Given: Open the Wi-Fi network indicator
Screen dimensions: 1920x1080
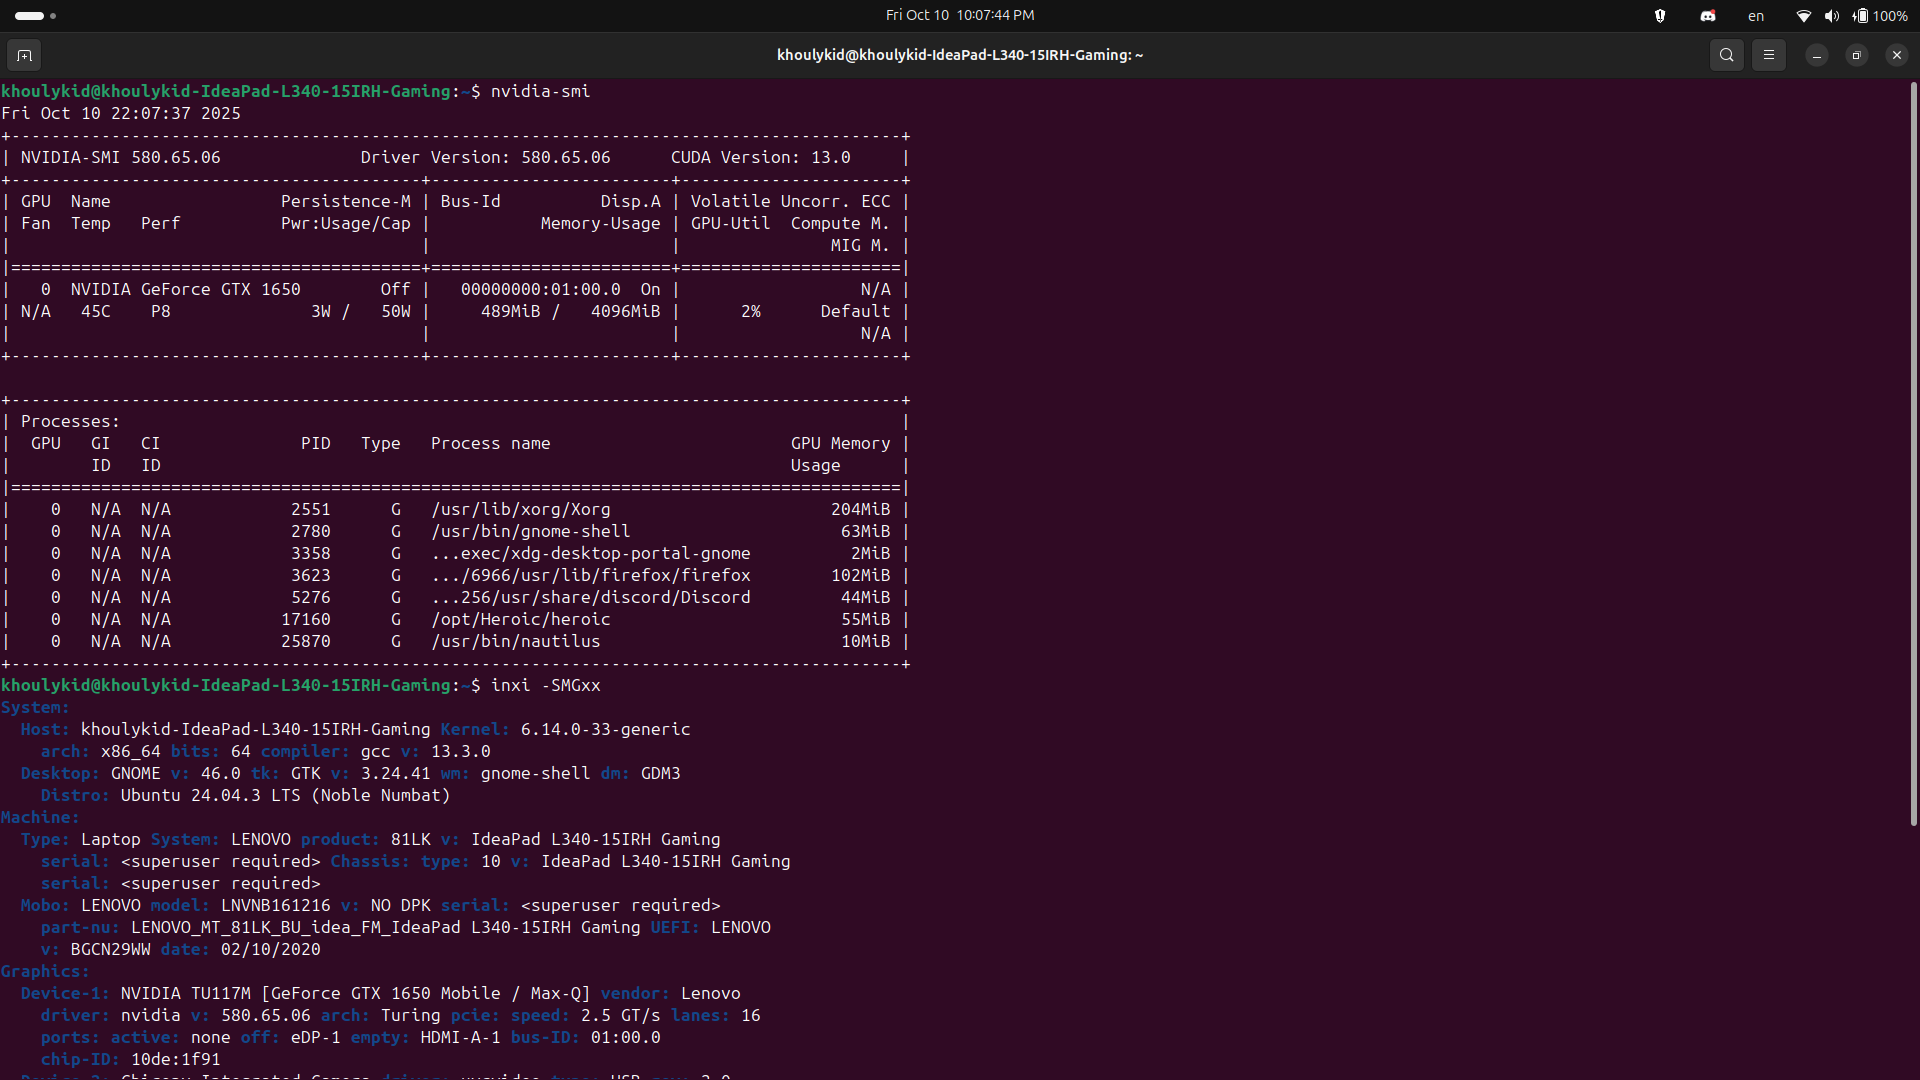Looking at the screenshot, I should coord(1803,15).
